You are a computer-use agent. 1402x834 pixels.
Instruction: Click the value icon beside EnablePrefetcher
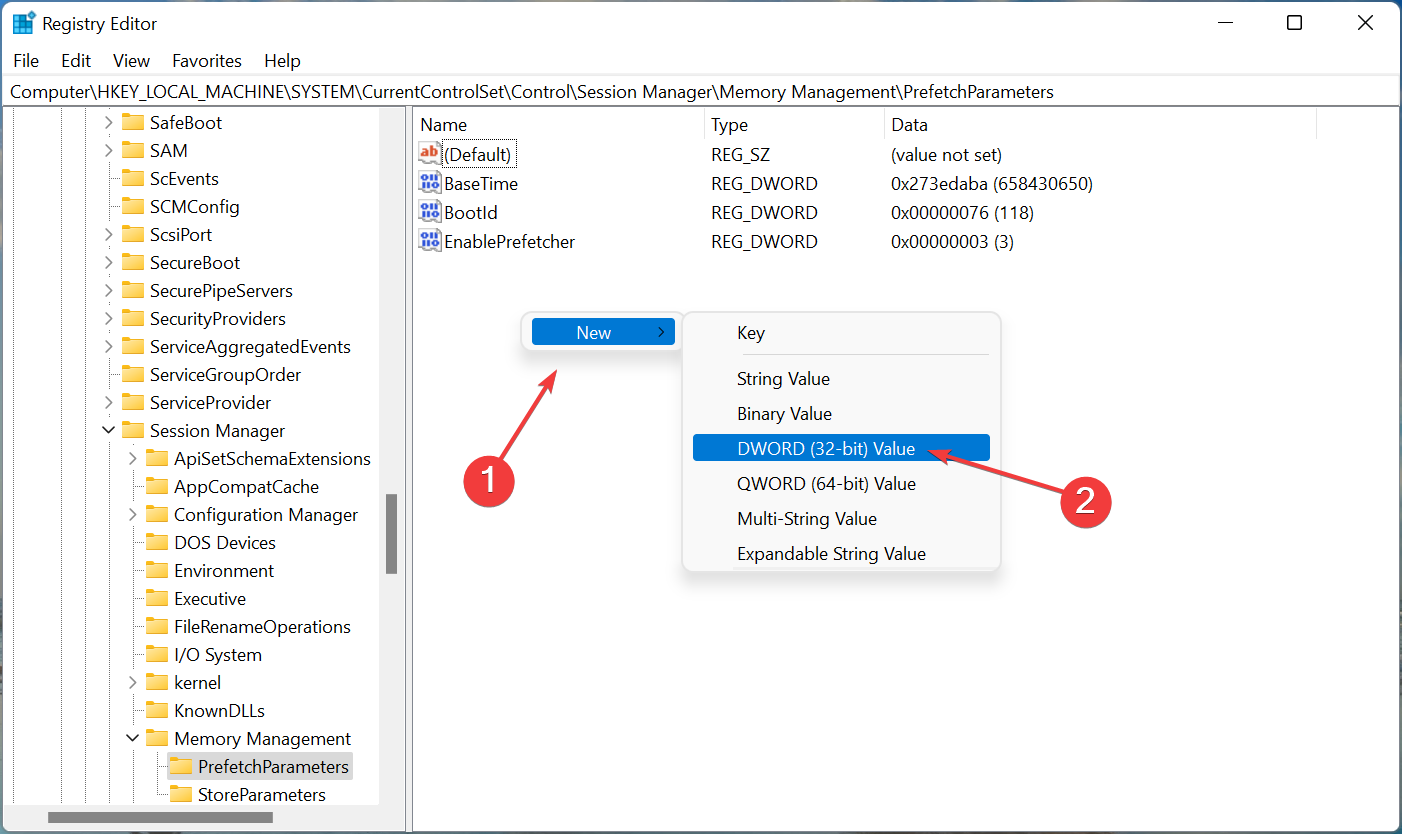428,240
